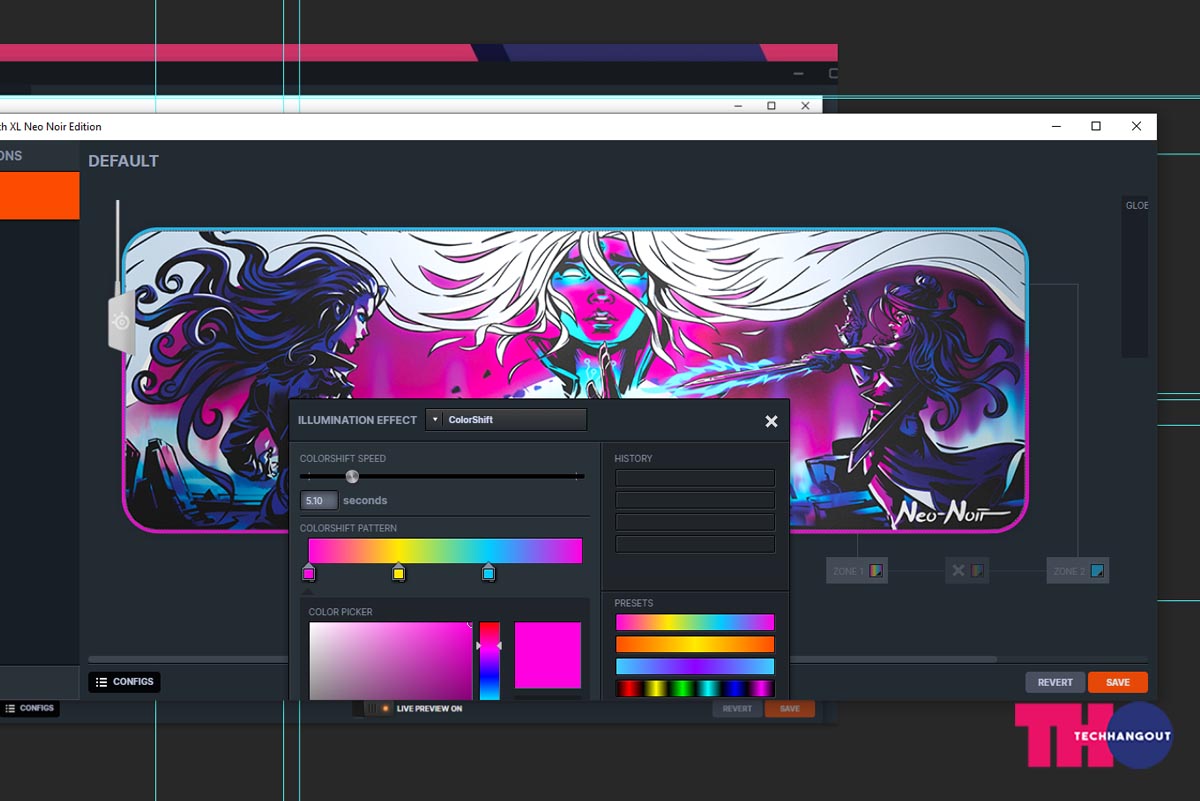Viewport: 1200px width, 801px height.
Task: Choose the first empty History slot
Action: [695, 478]
